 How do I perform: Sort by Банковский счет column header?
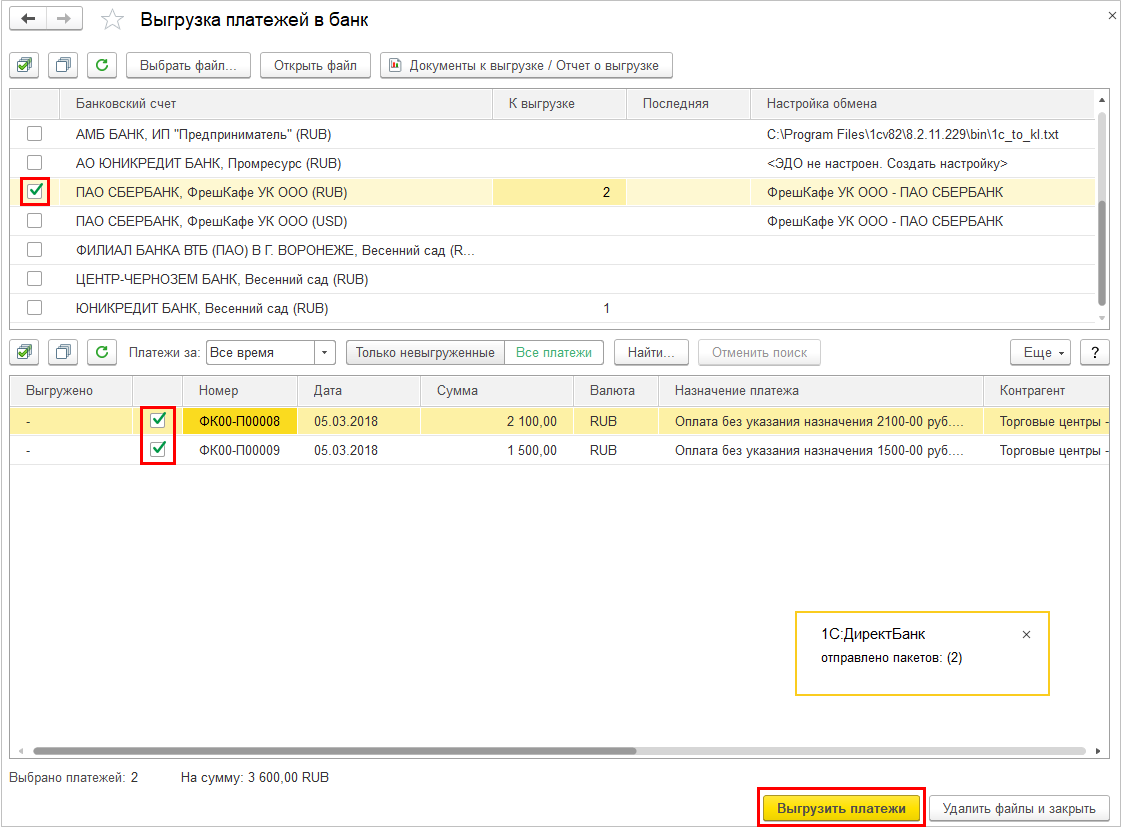(x=276, y=104)
